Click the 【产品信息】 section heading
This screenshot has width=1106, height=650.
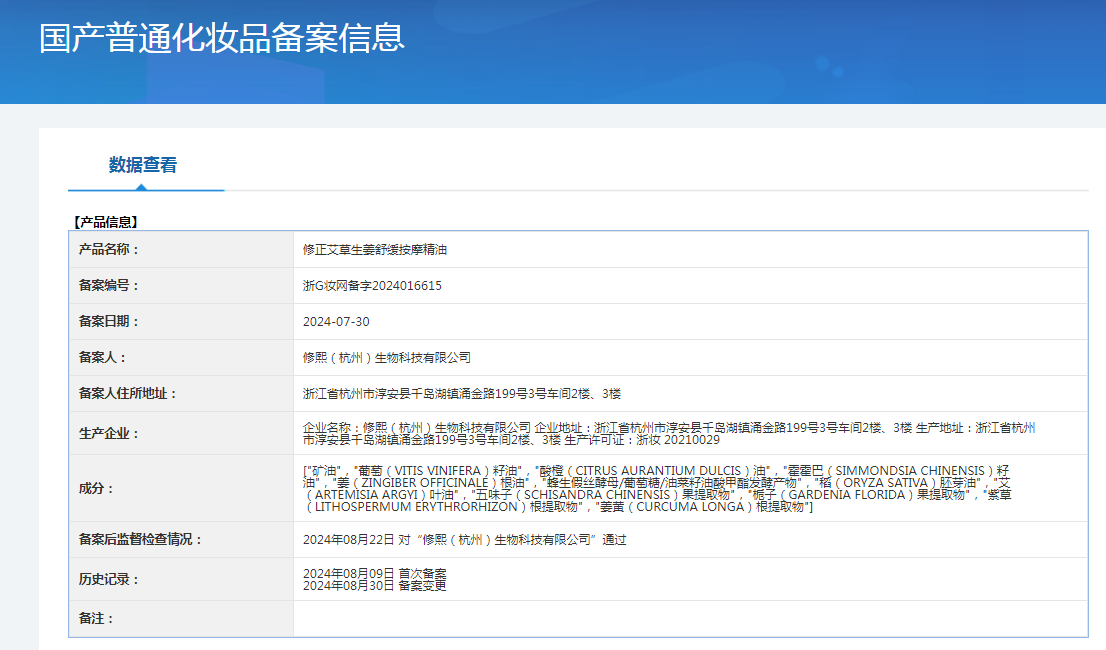105,222
